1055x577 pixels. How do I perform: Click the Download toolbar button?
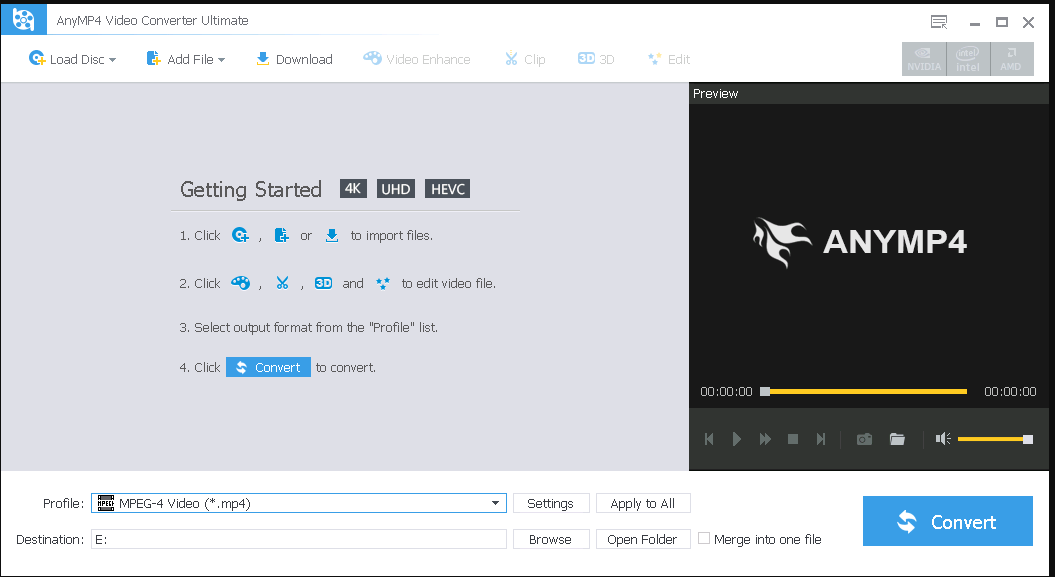[294, 59]
